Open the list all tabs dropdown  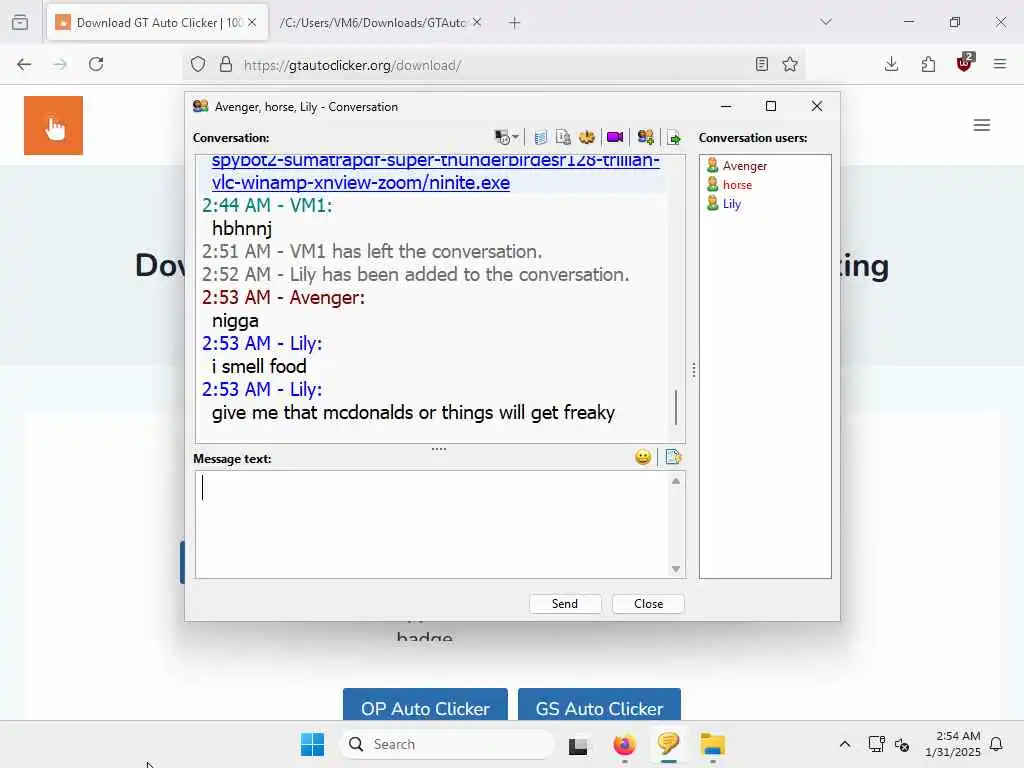tap(826, 22)
